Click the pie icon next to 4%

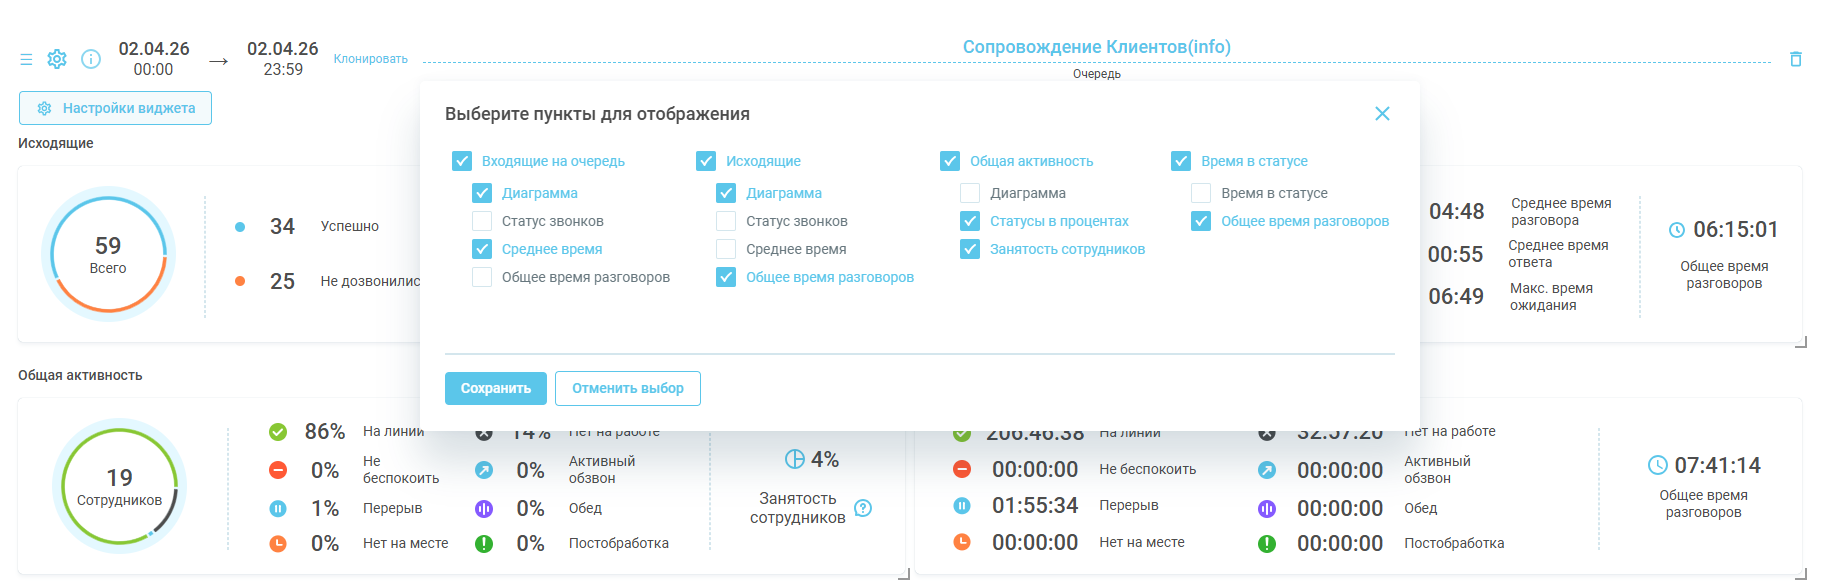(795, 459)
